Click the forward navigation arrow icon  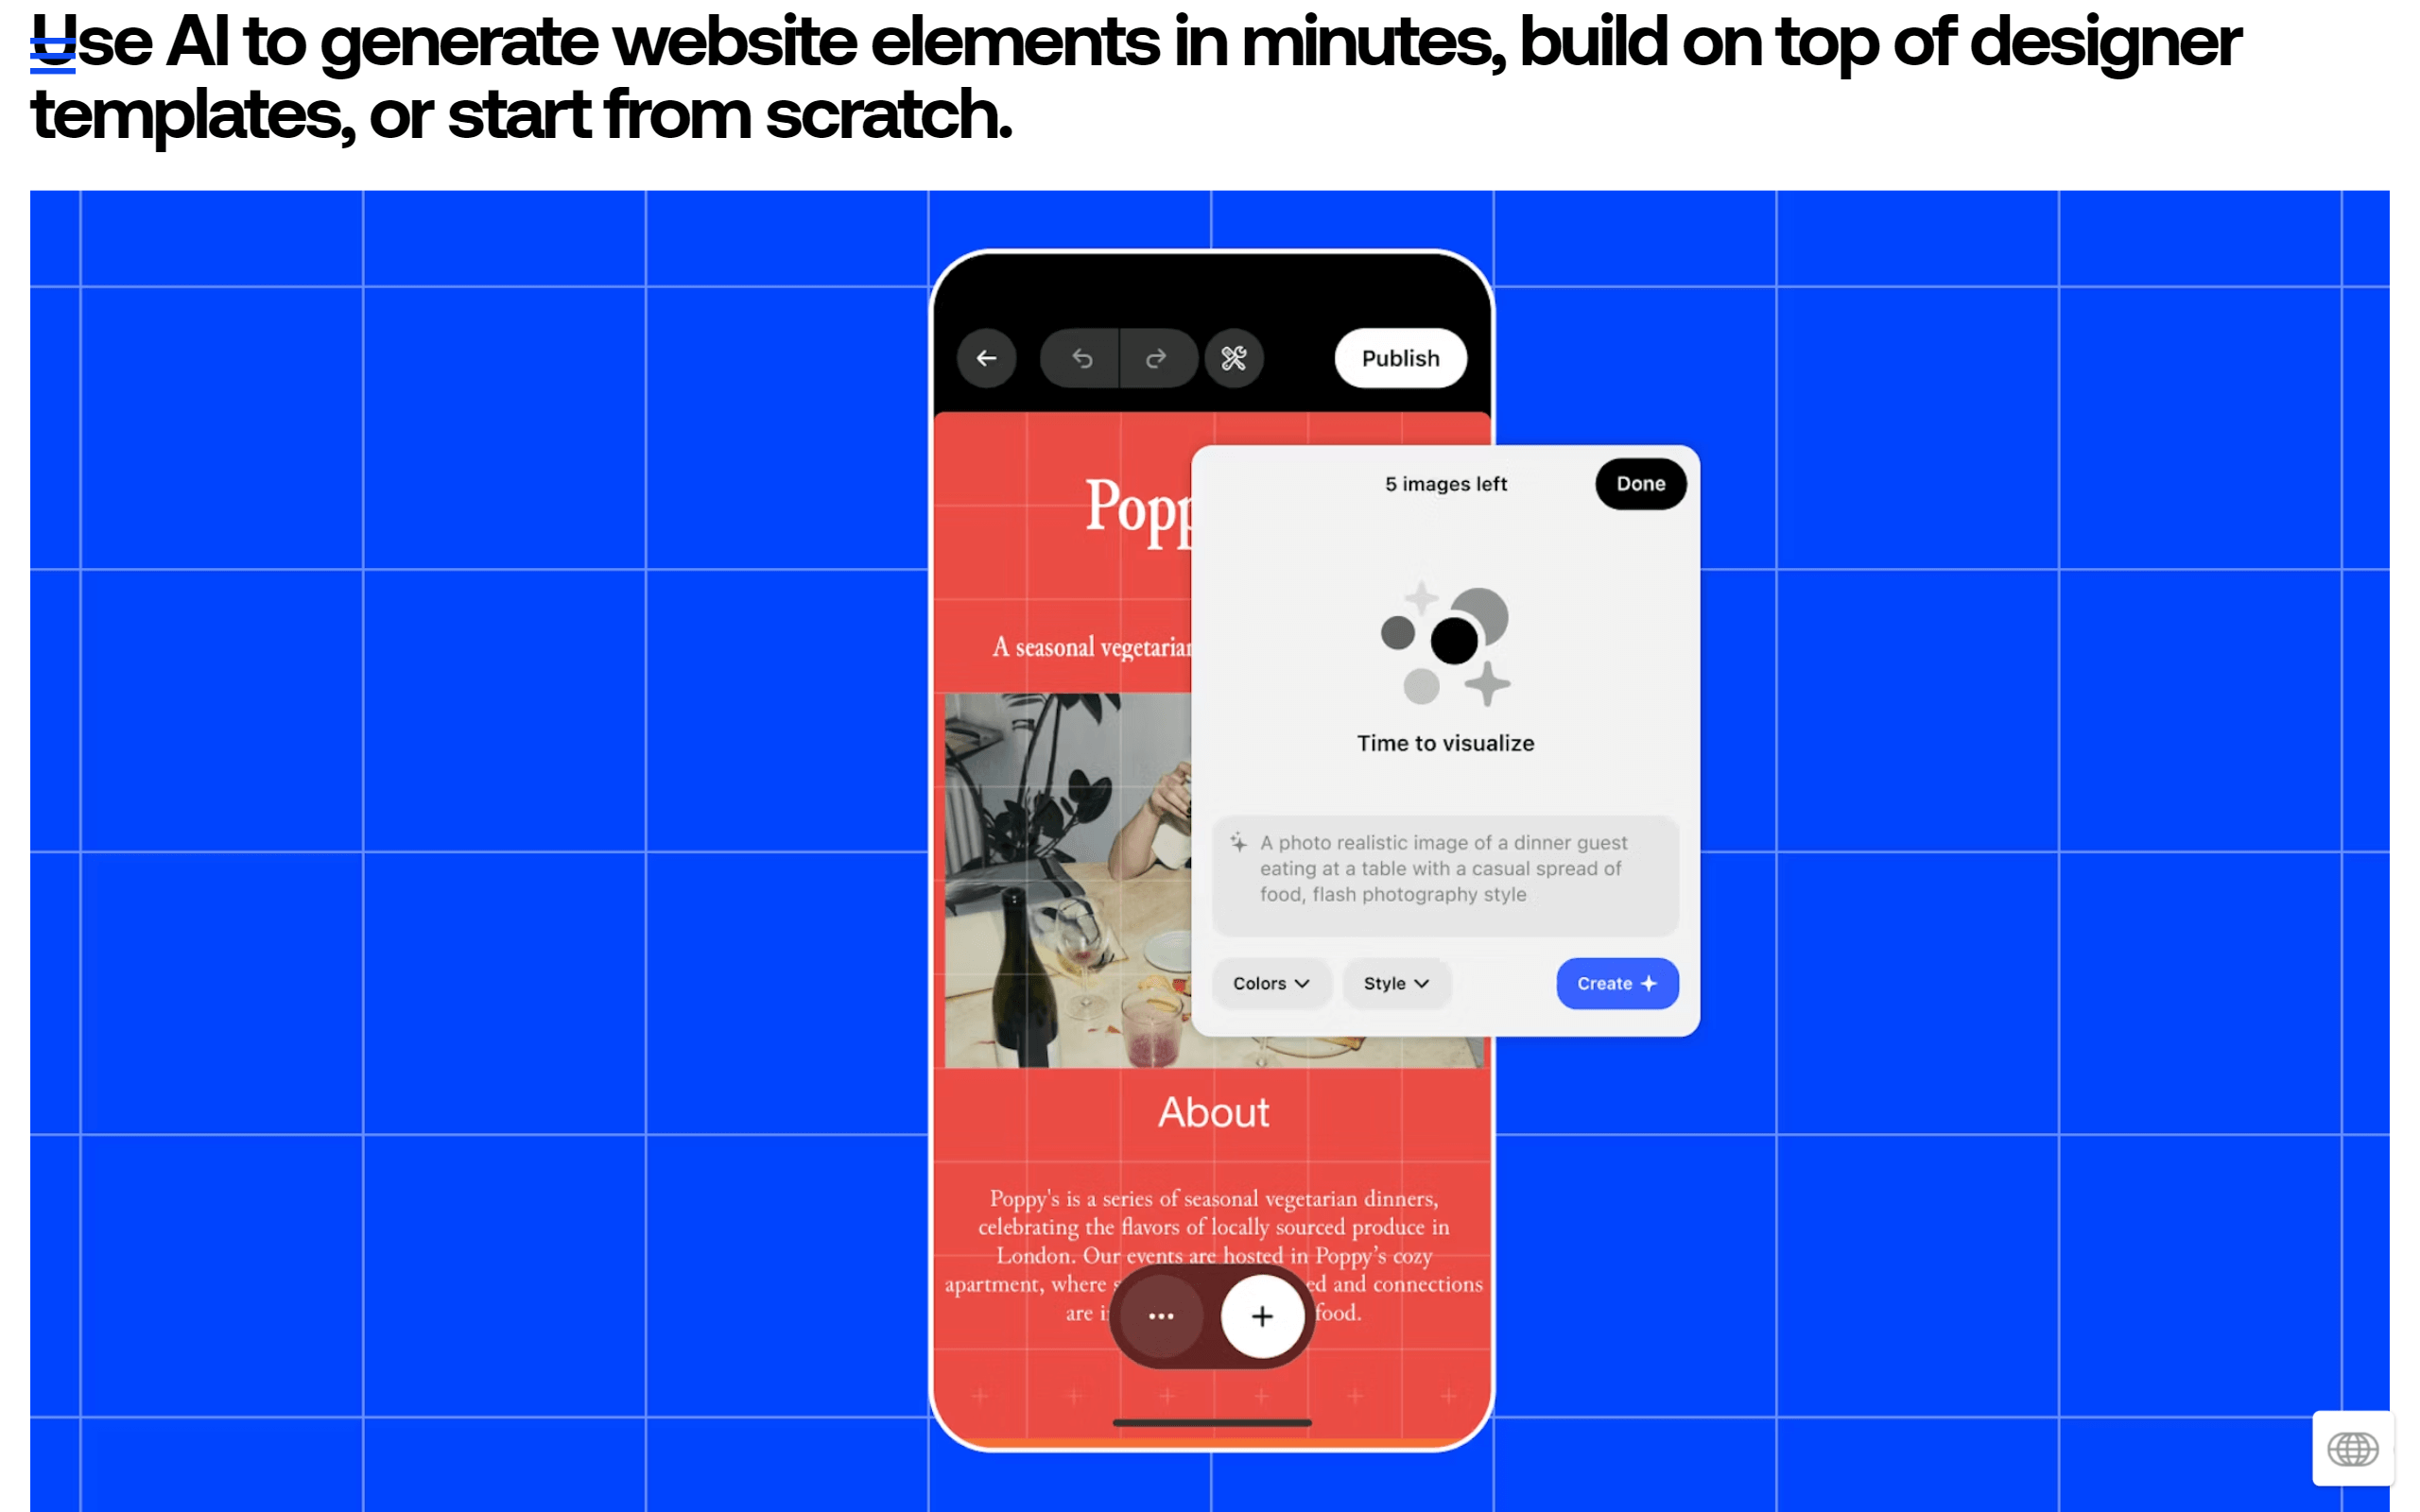[x=1155, y=359]
